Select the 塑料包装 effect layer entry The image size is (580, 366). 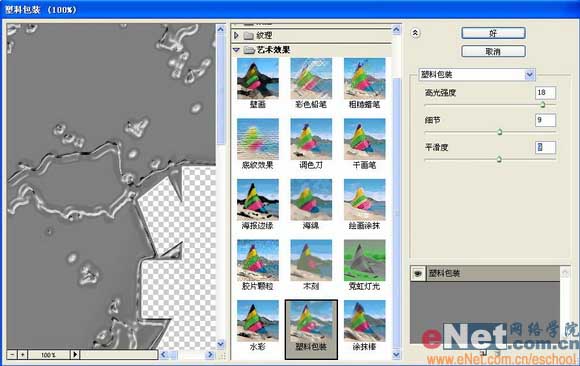[x=493, y=273]
